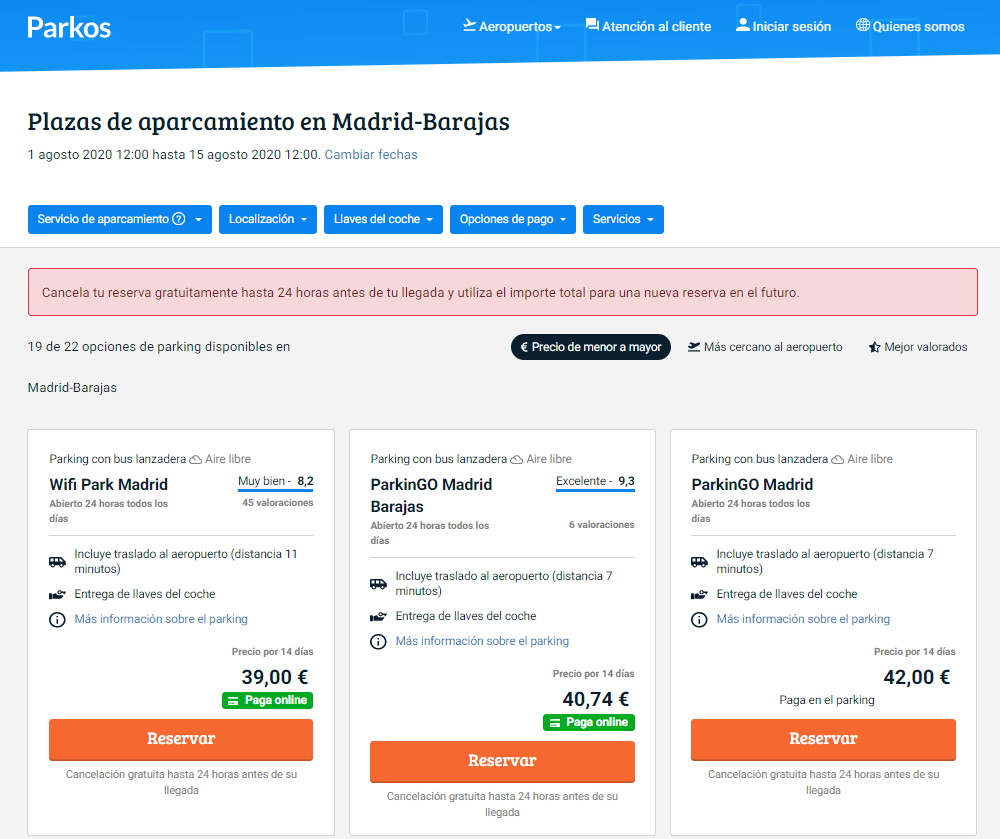
Task: Click the info icon on the 42,00 € card
Action: (699, 619)
